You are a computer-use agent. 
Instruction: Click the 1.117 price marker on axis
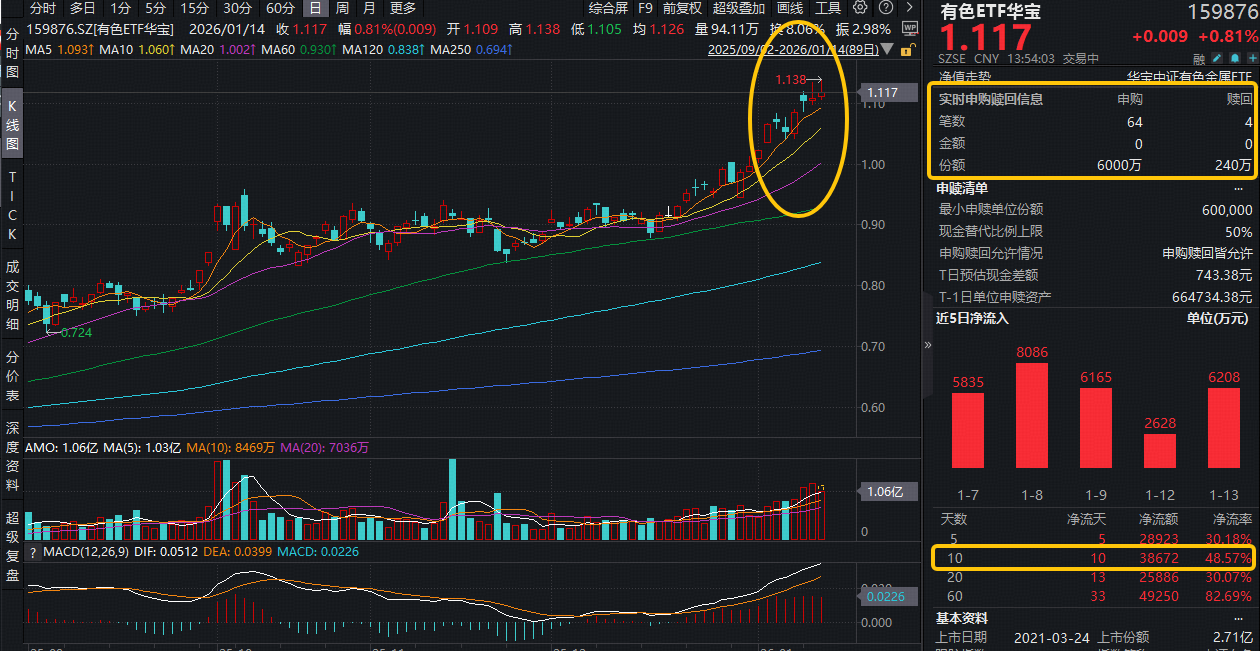pyautogui.click(x=881, y=93)
